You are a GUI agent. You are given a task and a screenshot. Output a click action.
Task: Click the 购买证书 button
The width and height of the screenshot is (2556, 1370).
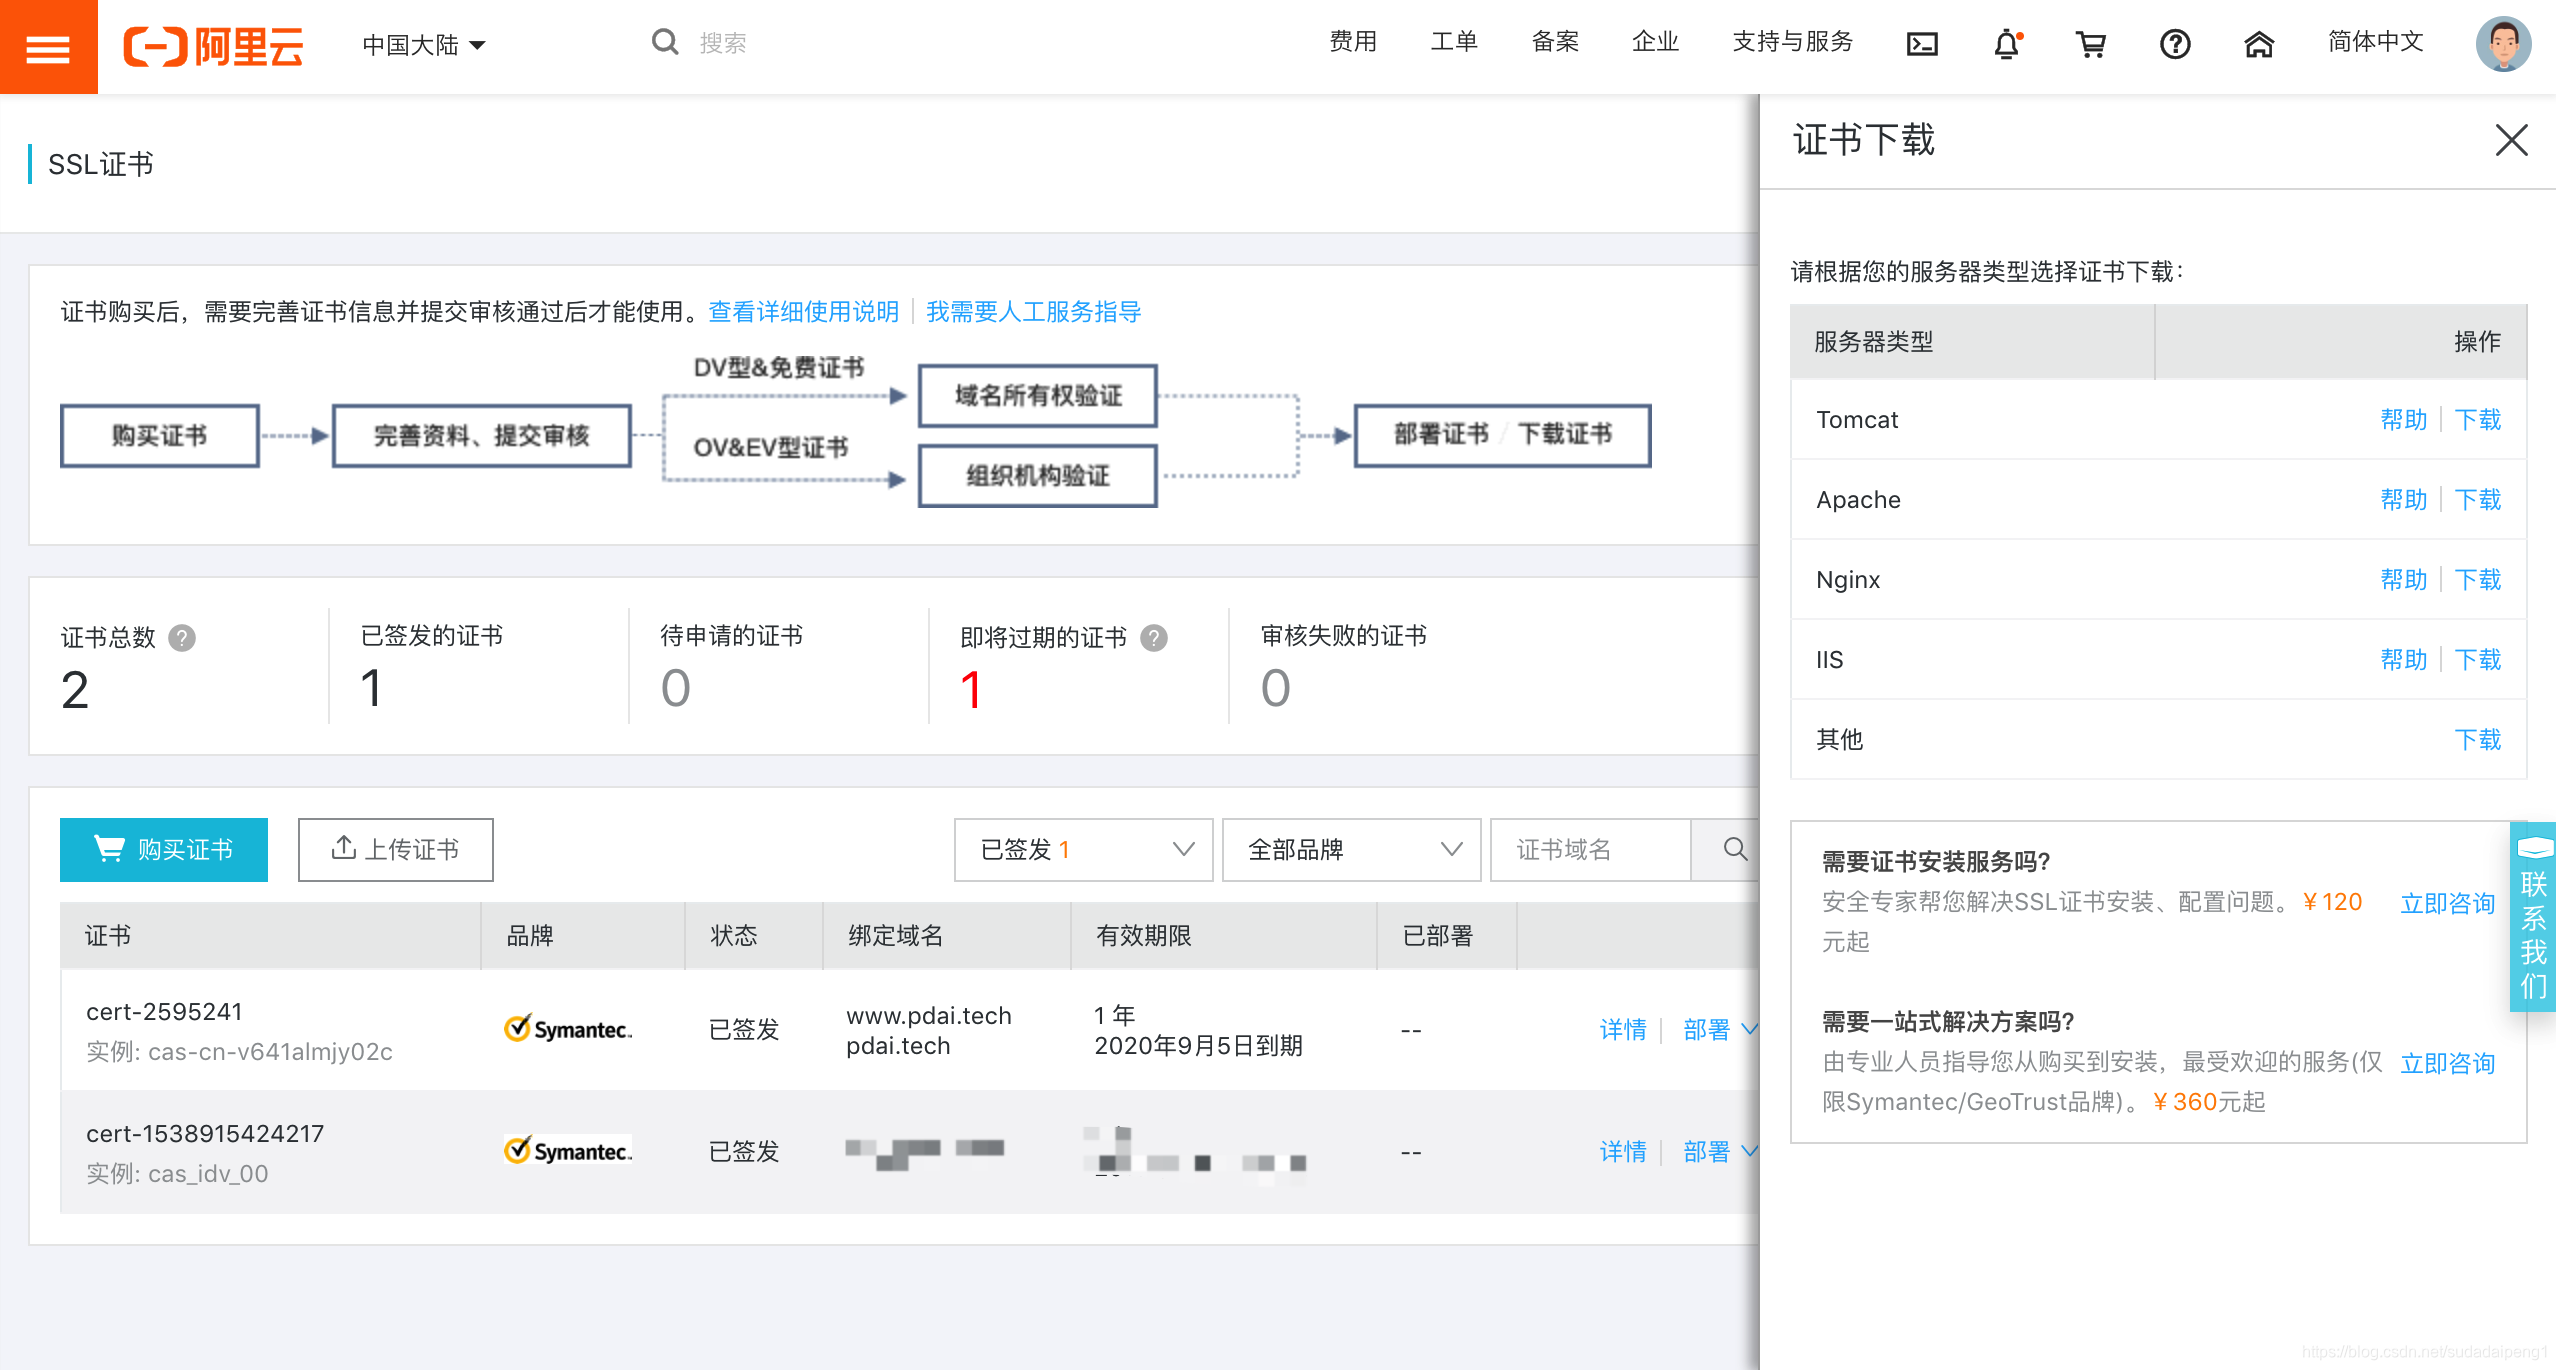tap(163, 849)
